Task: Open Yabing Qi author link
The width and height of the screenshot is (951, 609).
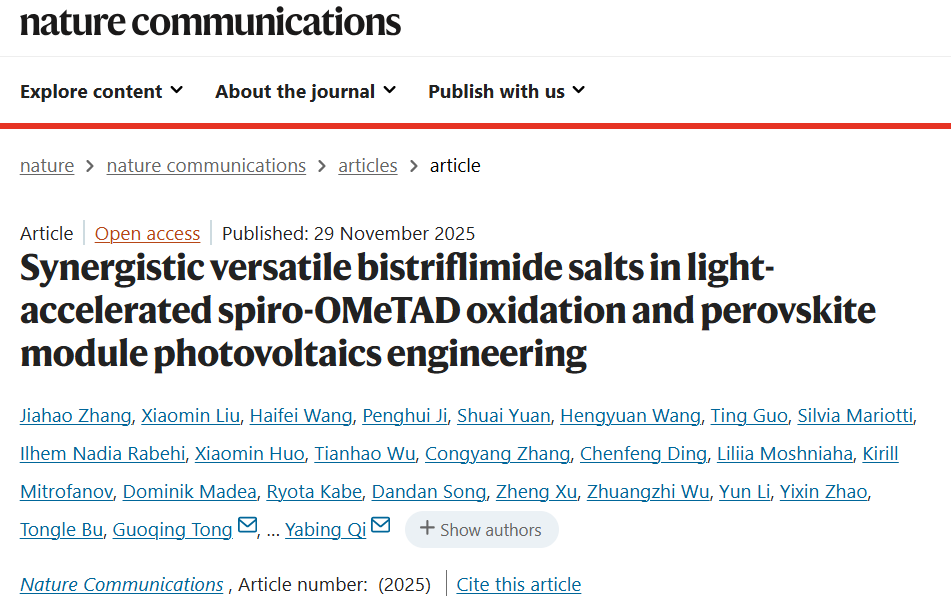Action: pos(326,530)
